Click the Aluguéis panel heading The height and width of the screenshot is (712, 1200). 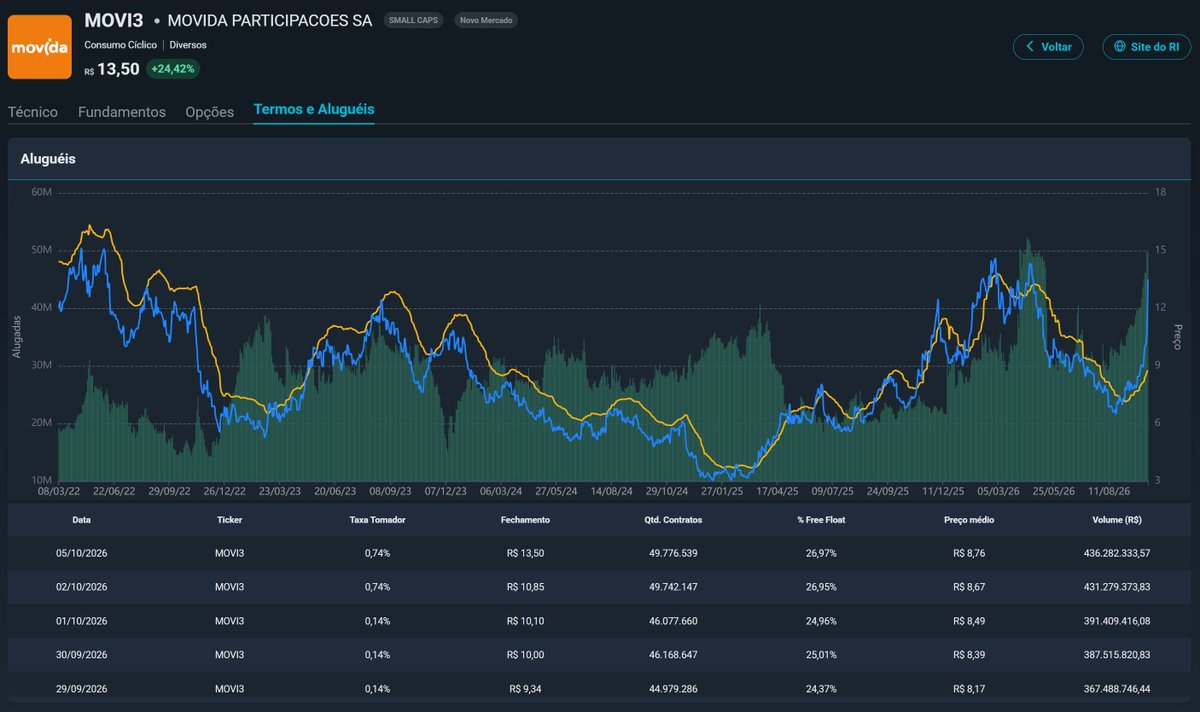pos(48,159)
